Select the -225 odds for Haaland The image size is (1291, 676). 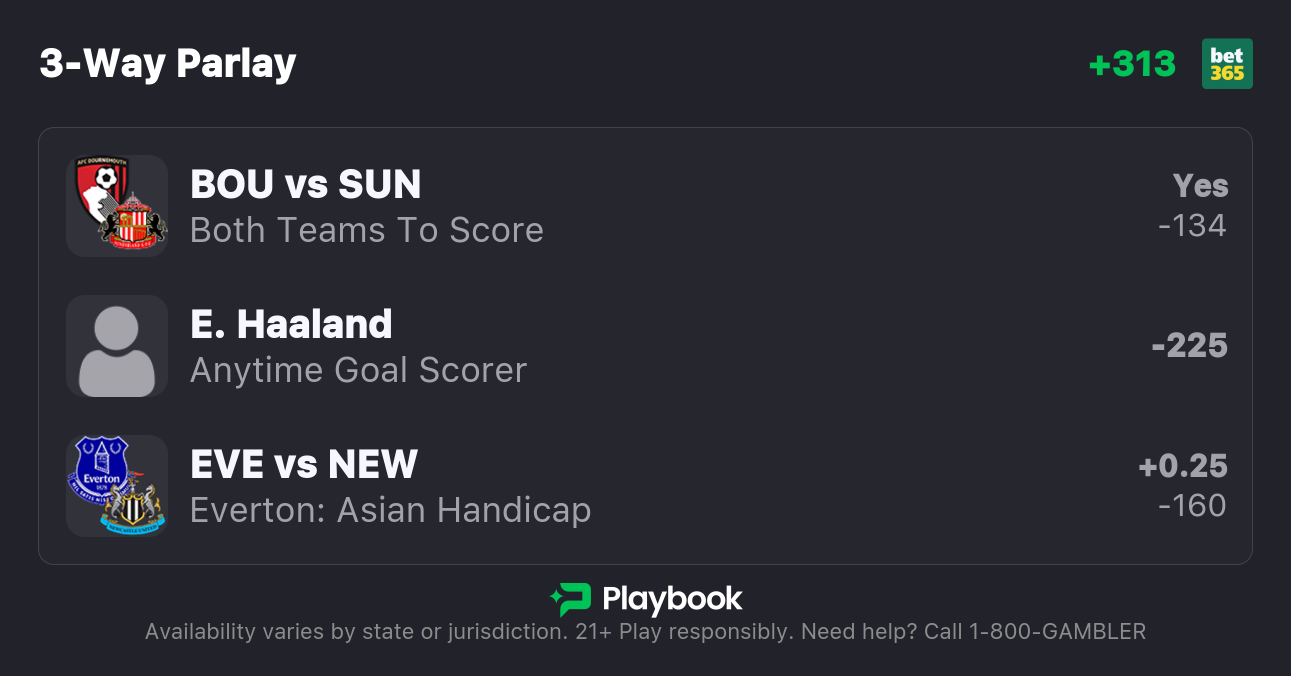pos(1189,346)
